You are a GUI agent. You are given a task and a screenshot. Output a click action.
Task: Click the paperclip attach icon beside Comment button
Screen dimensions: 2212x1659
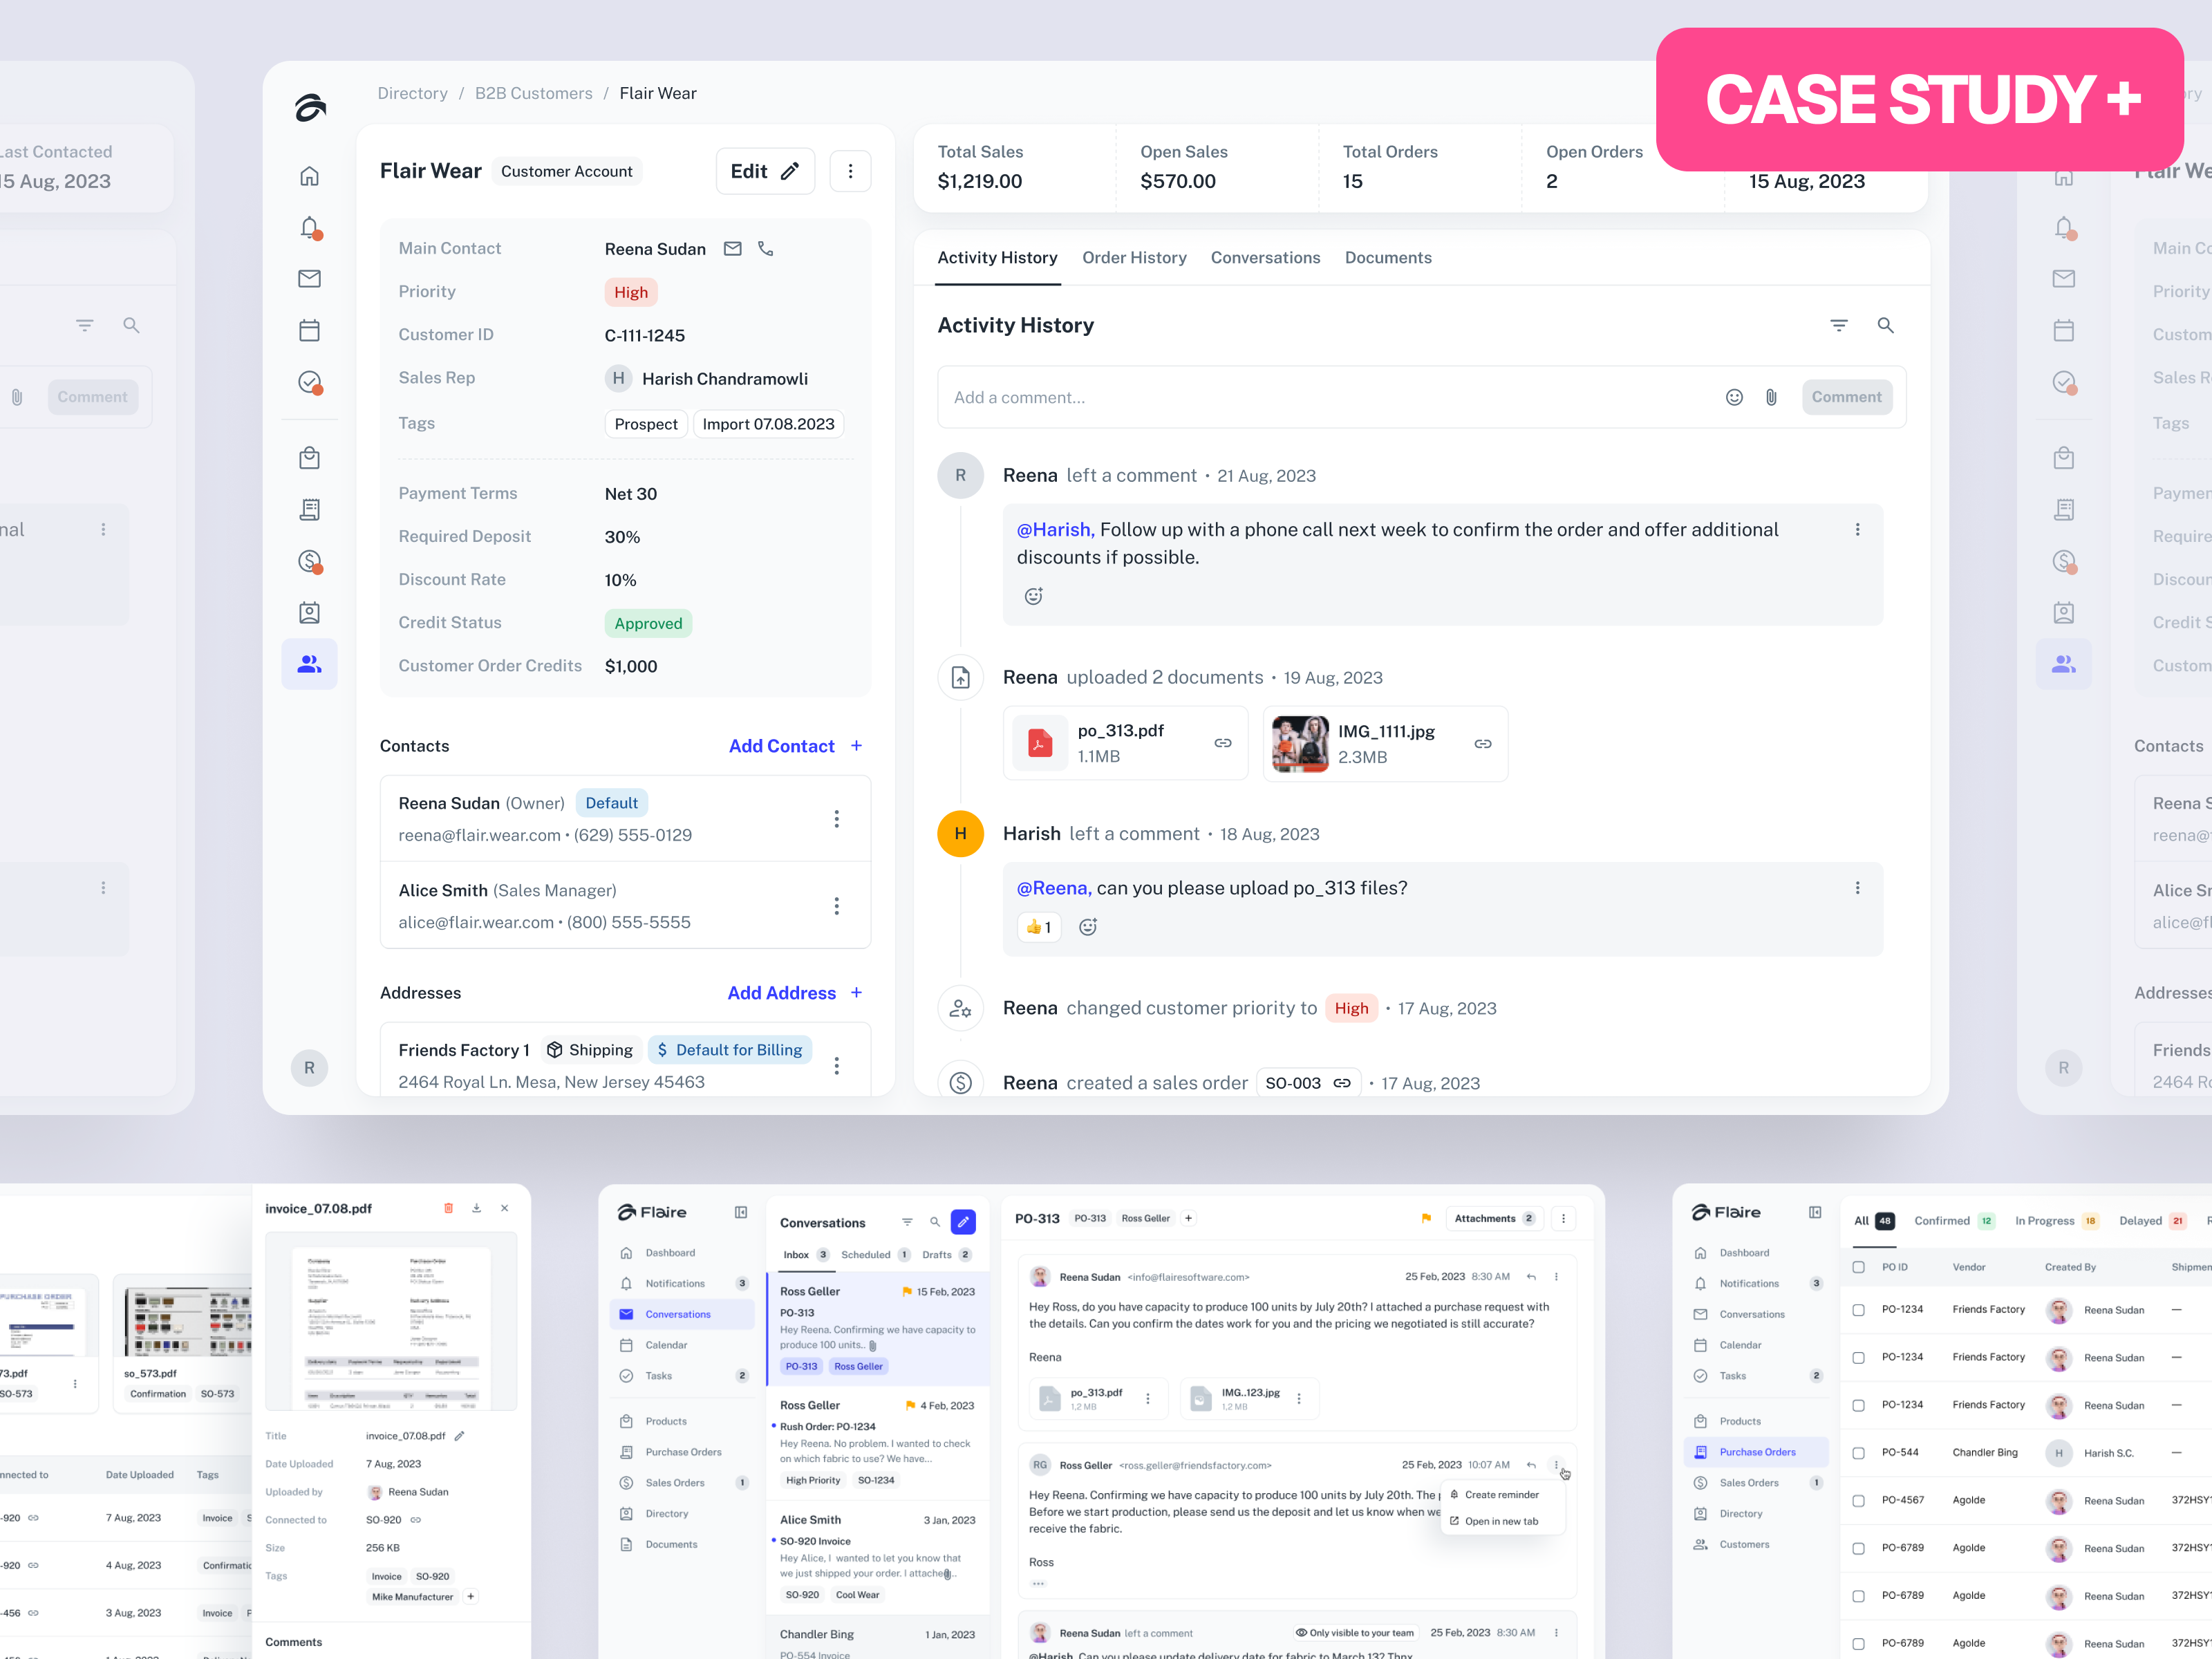(1771, 398)
